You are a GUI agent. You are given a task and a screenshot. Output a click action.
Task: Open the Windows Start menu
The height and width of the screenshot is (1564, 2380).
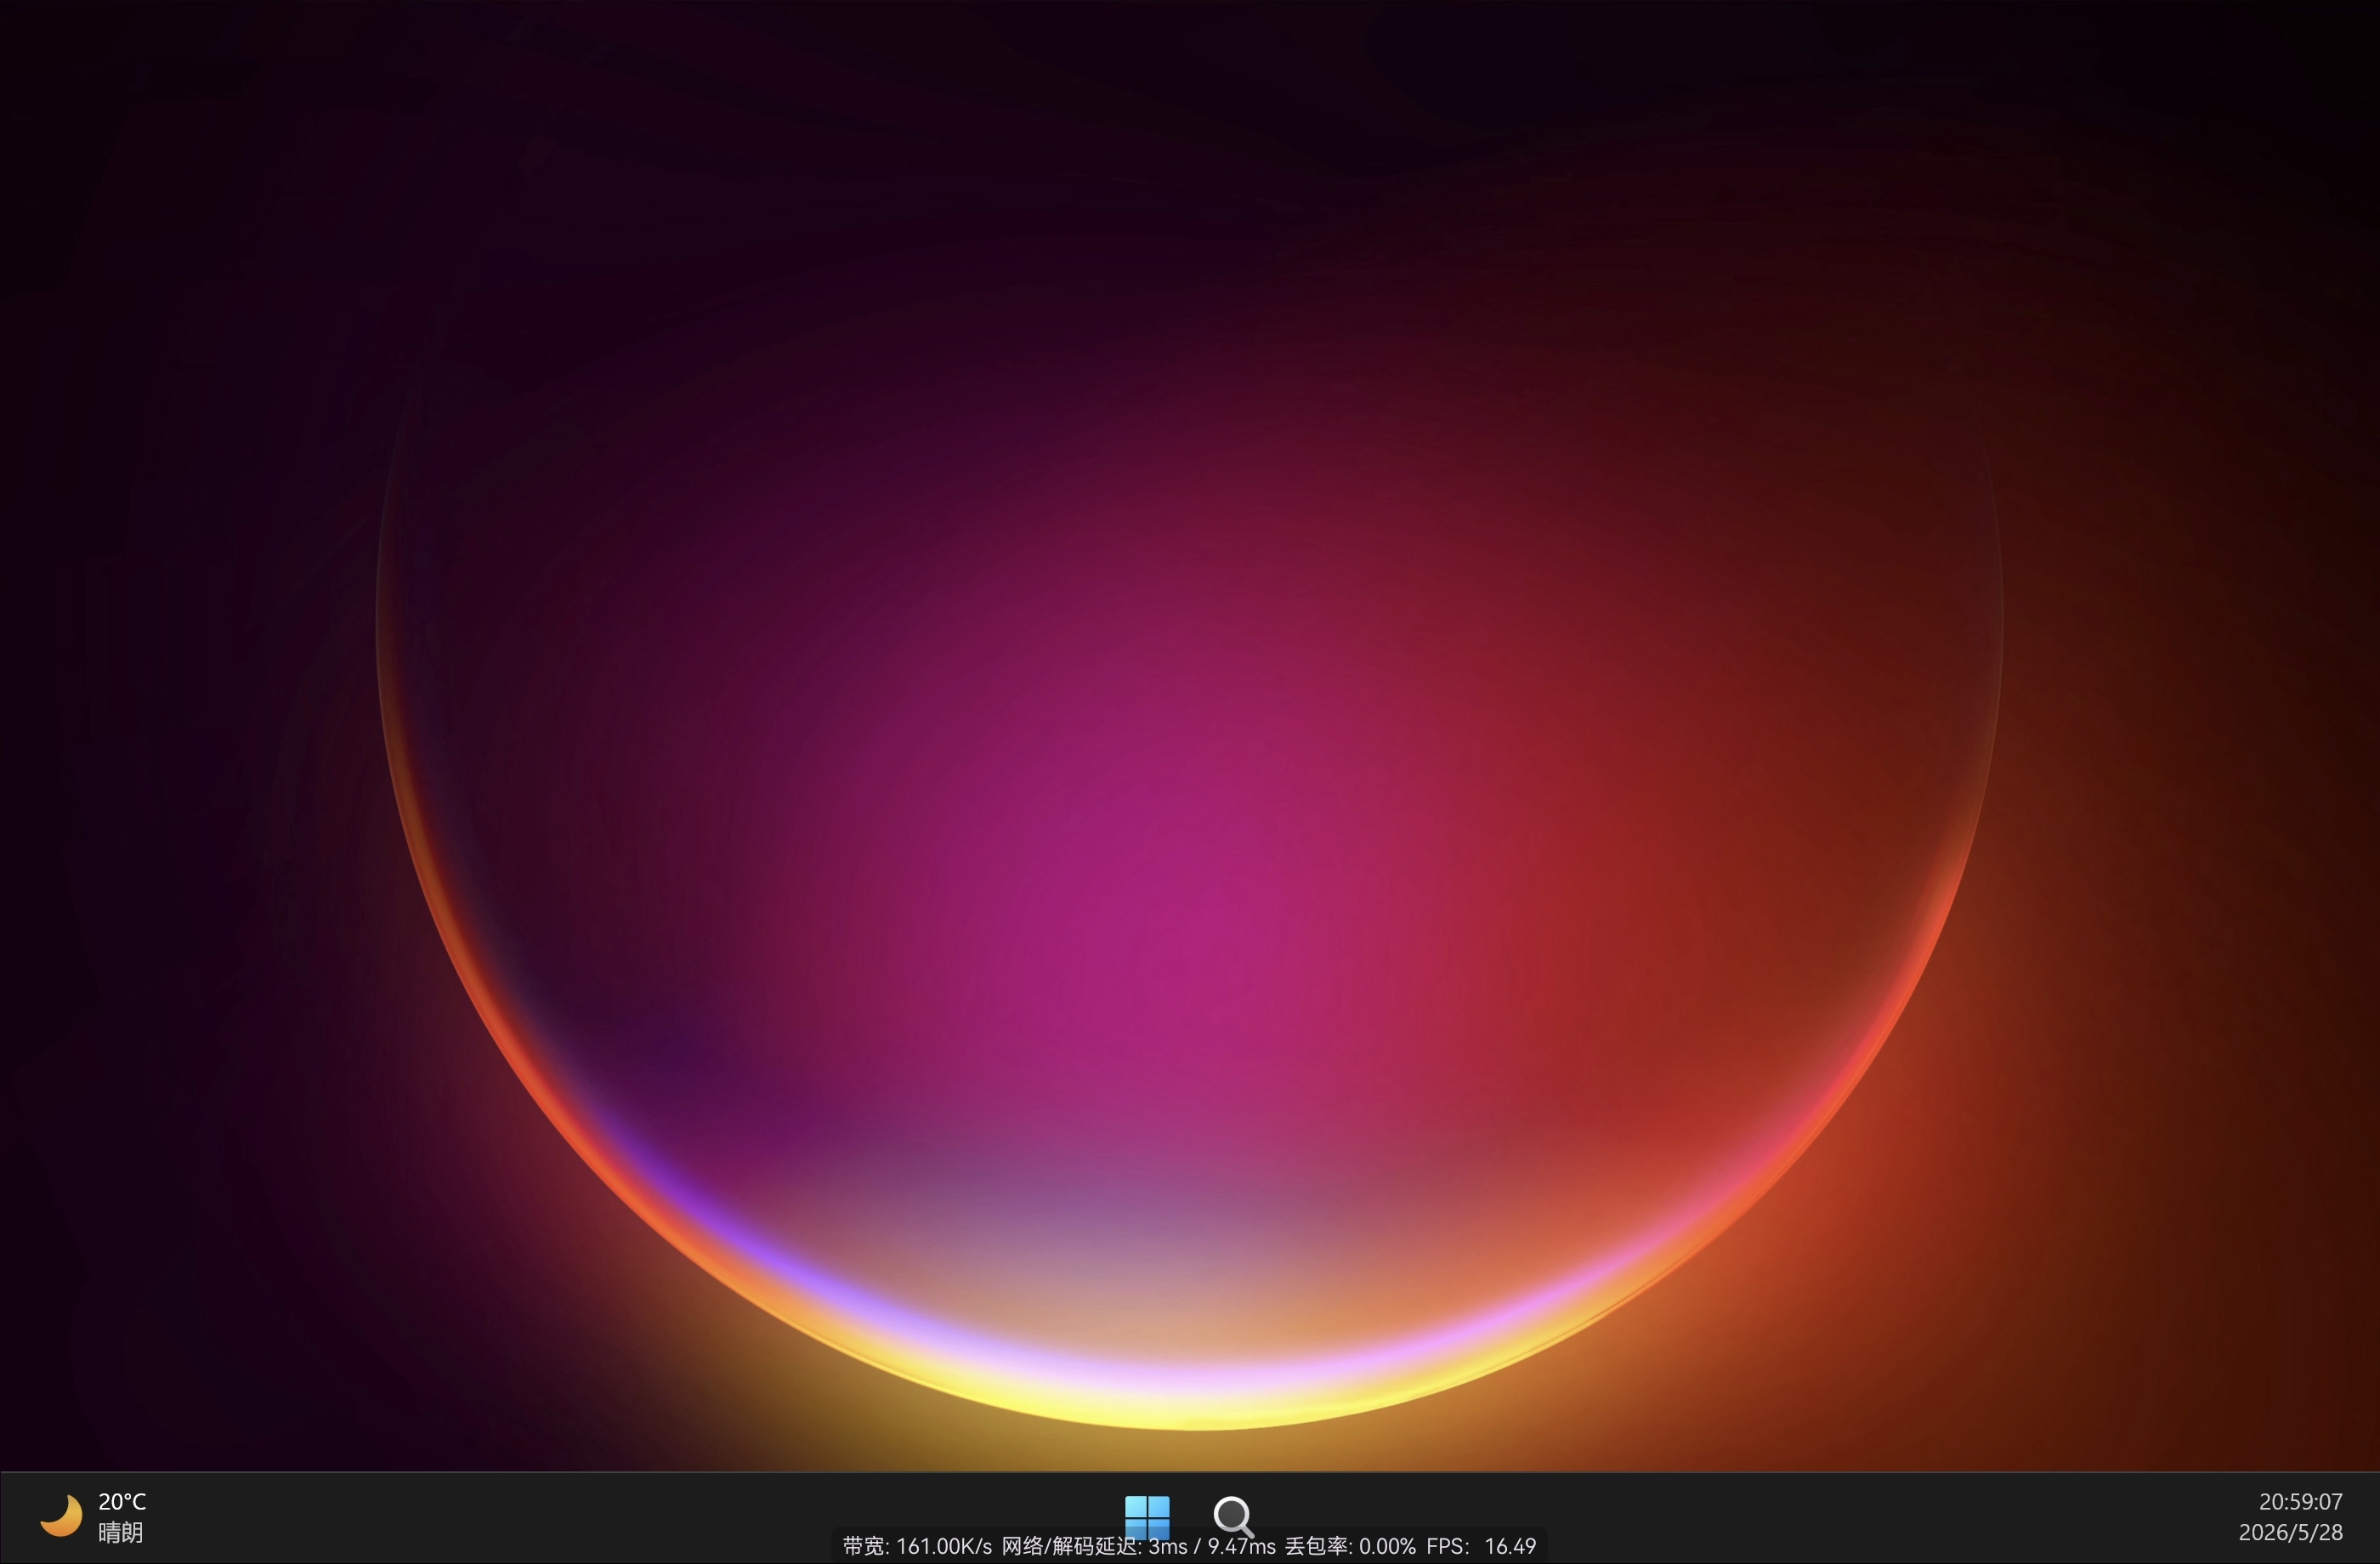pyautogui.click(x=1147, y=1517)
